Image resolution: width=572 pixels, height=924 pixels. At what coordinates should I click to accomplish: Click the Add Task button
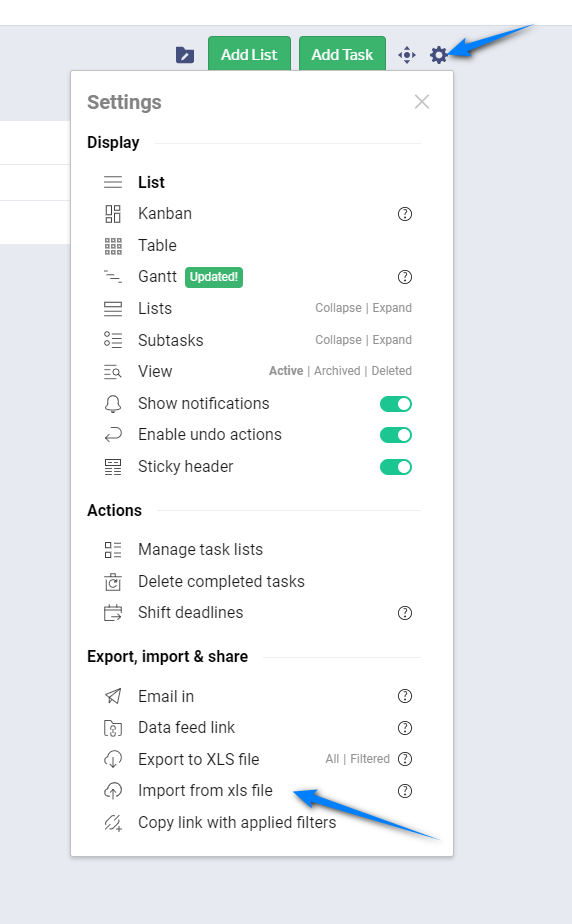342,54
